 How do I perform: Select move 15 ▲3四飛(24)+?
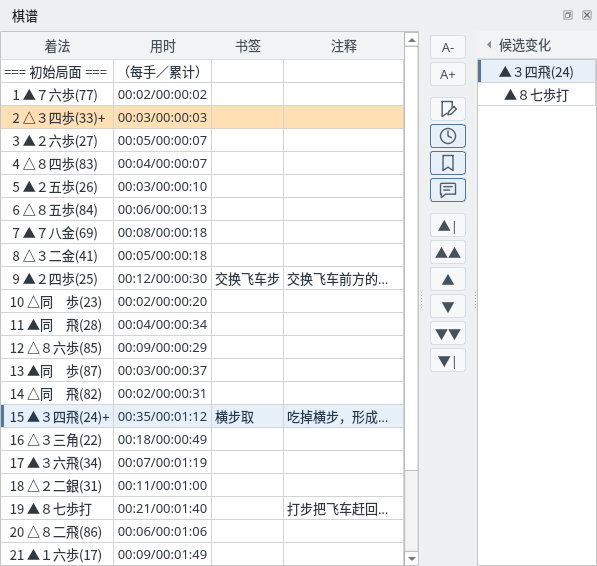pos(202,416)
